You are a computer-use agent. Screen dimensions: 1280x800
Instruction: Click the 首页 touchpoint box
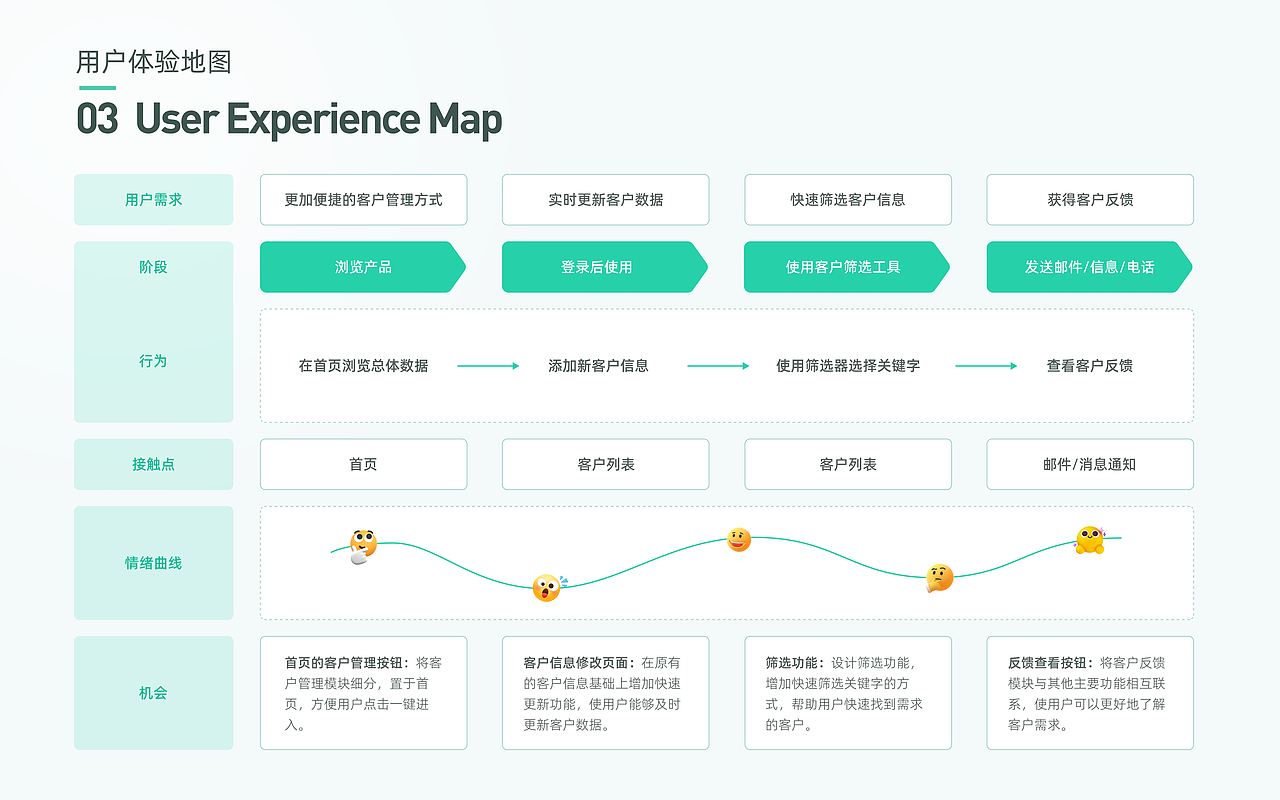click(x=363, y=464)
